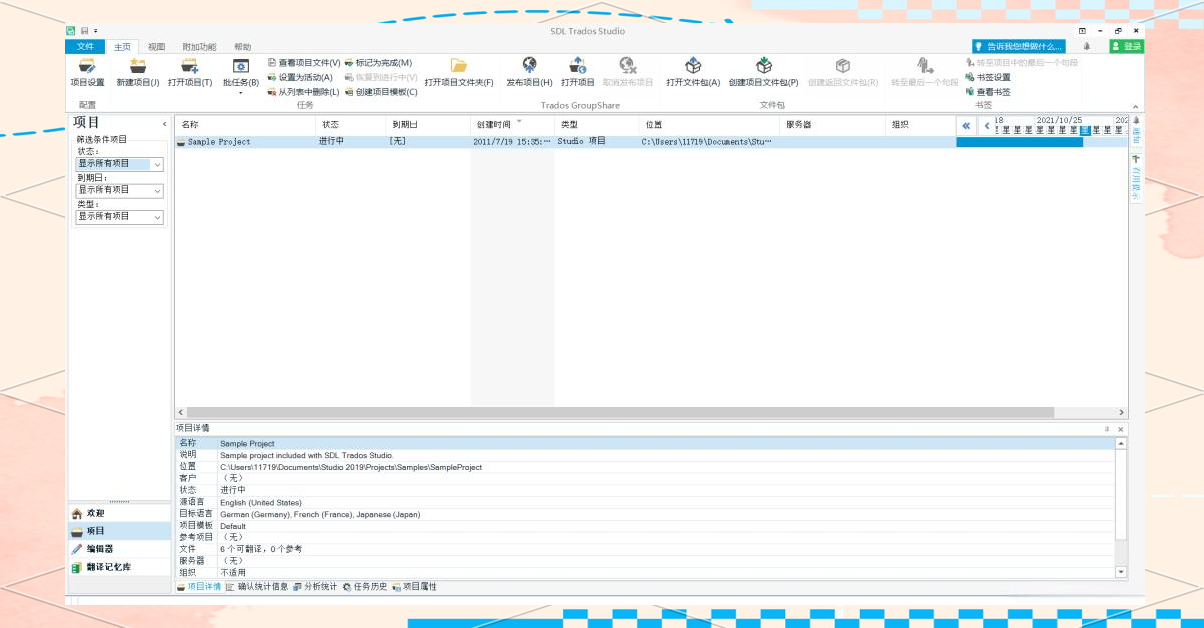
Task: Click the C:\Users\11719 path in details
Action: [x=351, y=467]
